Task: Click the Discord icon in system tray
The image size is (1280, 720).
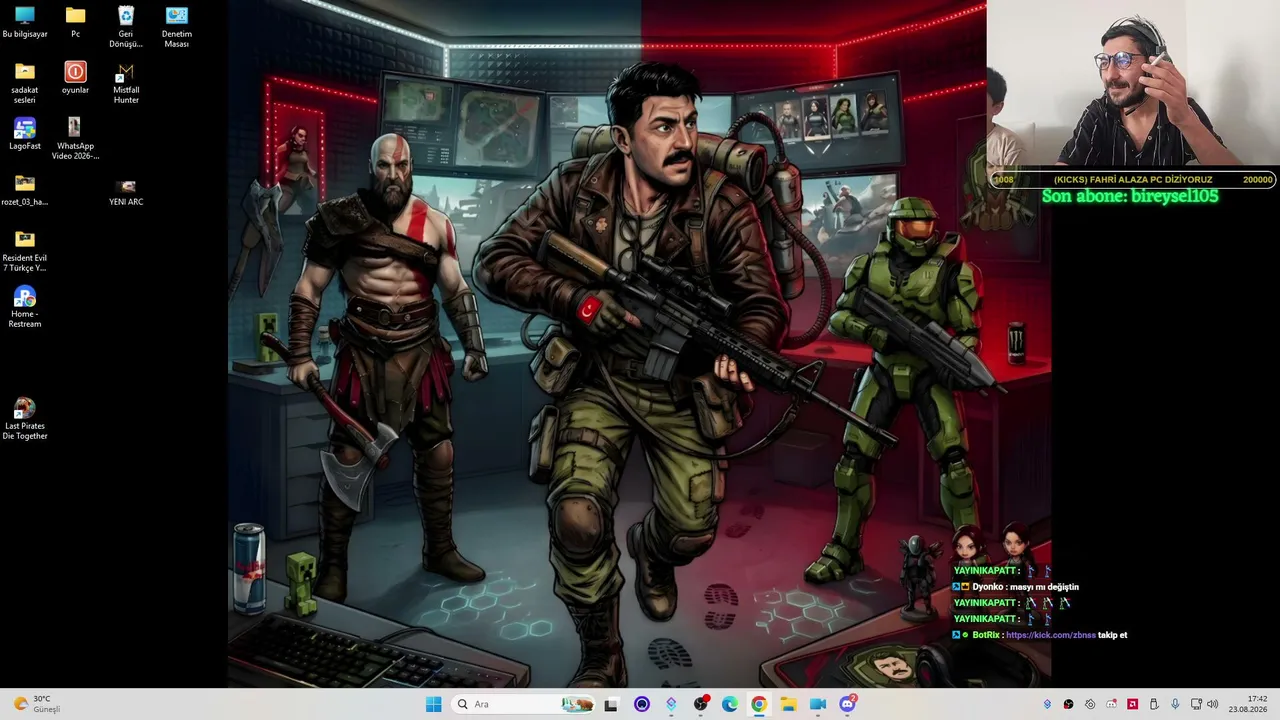Action: pos(1111,704)
